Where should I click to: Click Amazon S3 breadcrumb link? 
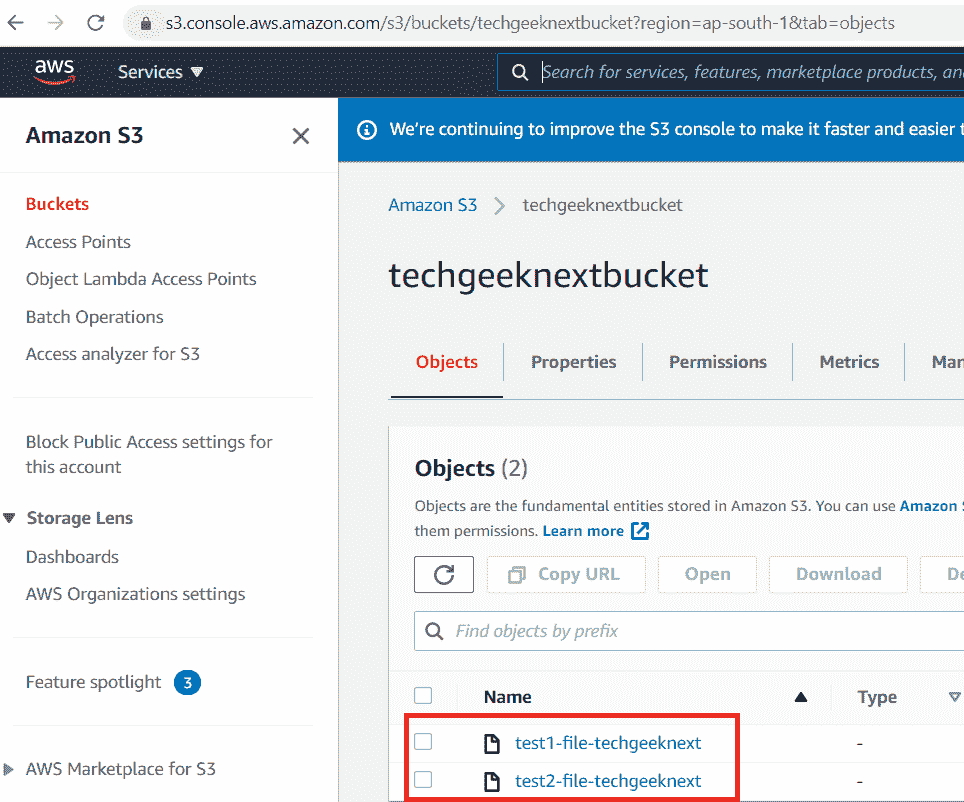tap(433, 205)
